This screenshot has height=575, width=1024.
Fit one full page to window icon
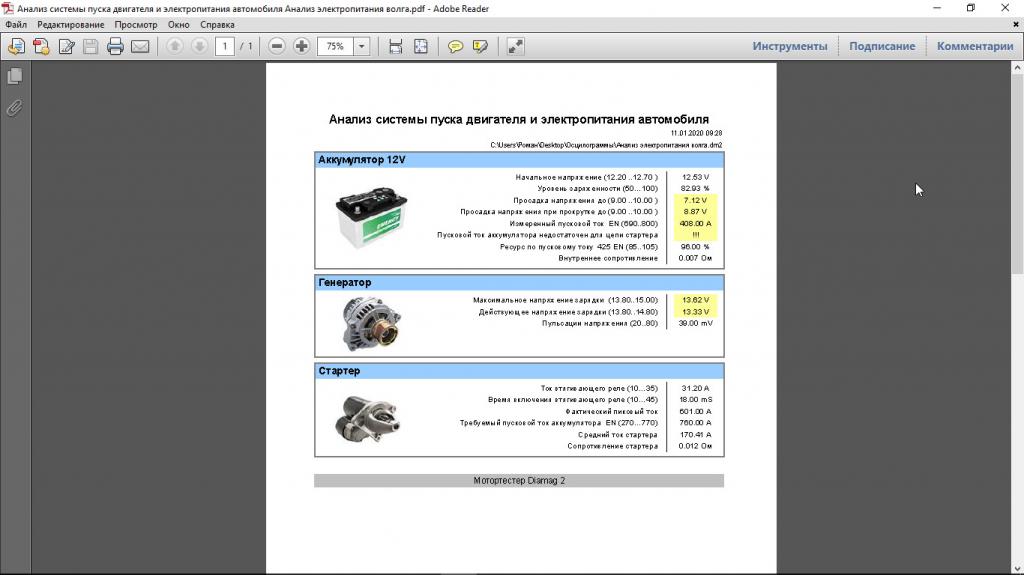(x=421, y=46)
